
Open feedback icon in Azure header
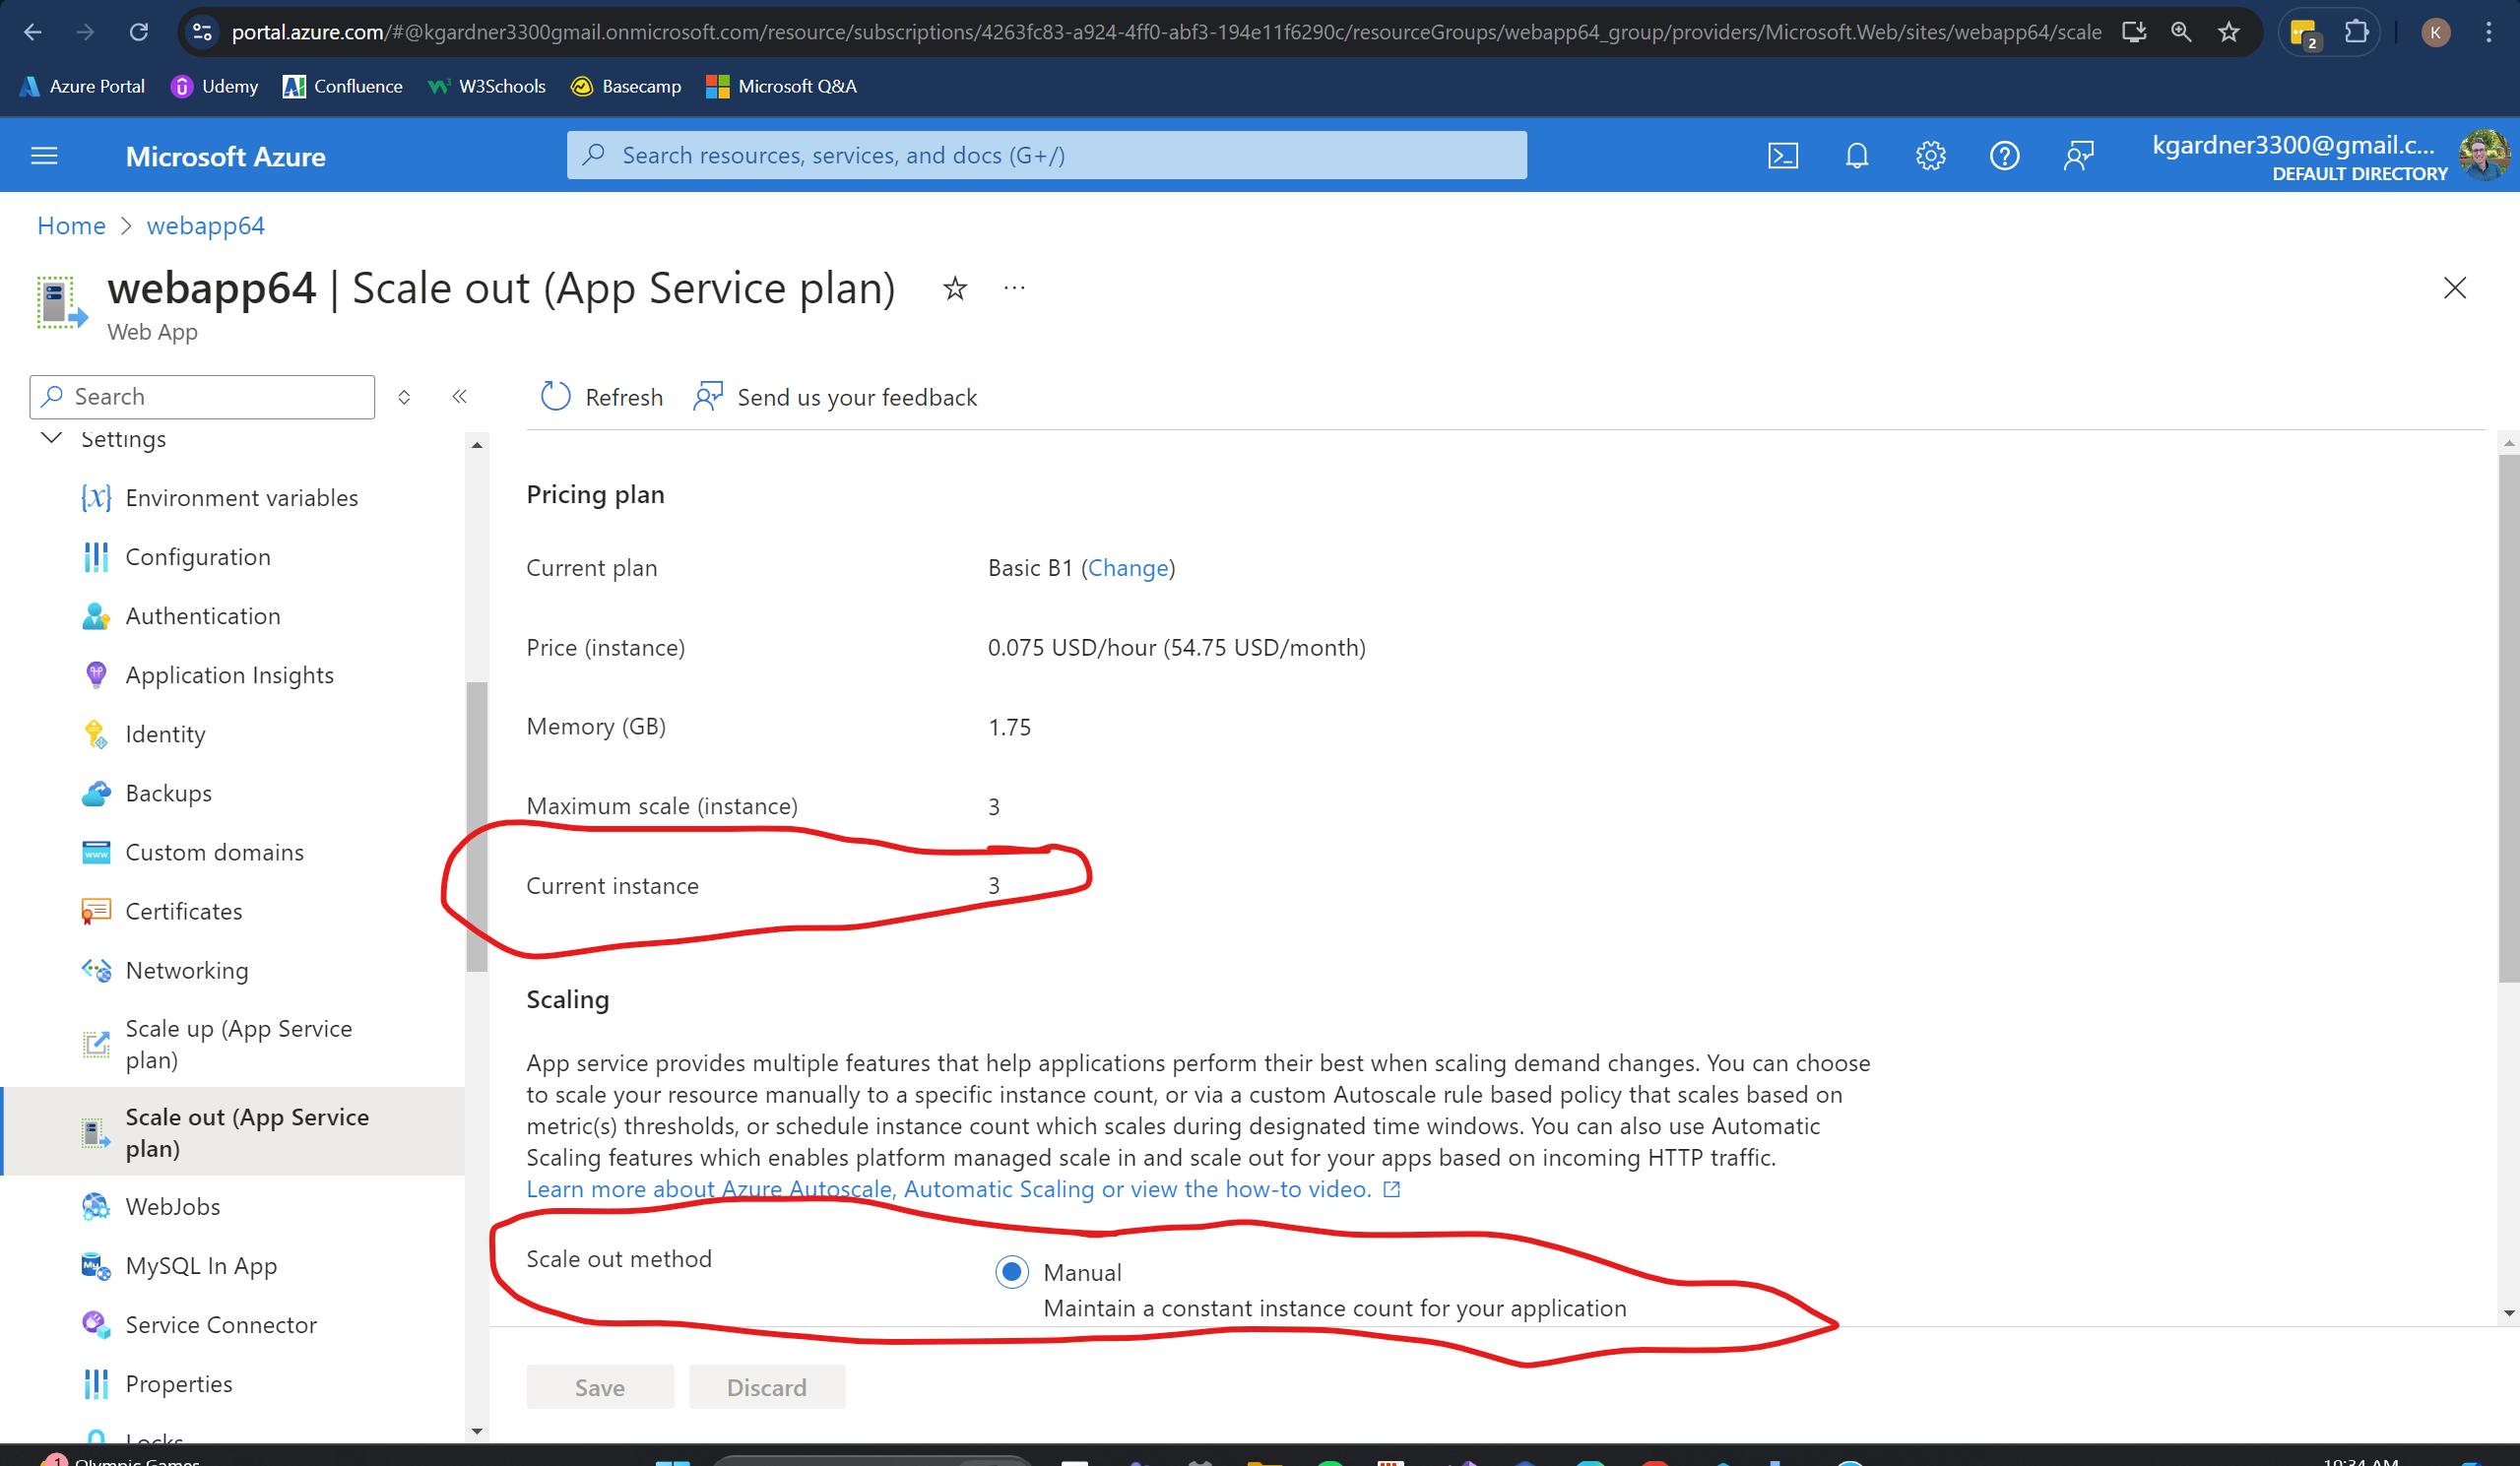click(2078, 155)
